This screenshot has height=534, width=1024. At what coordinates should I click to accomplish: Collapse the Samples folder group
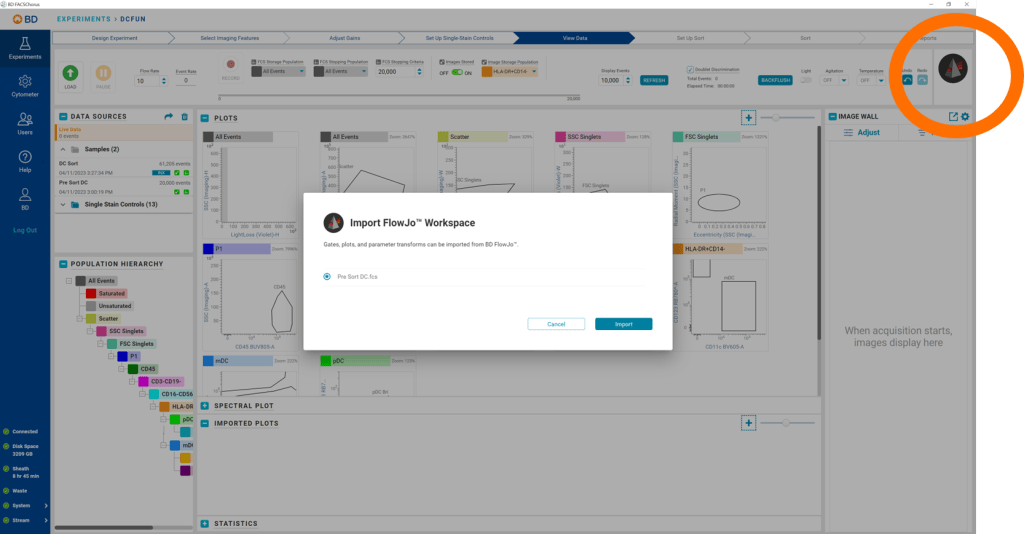[x=63, y=149]
